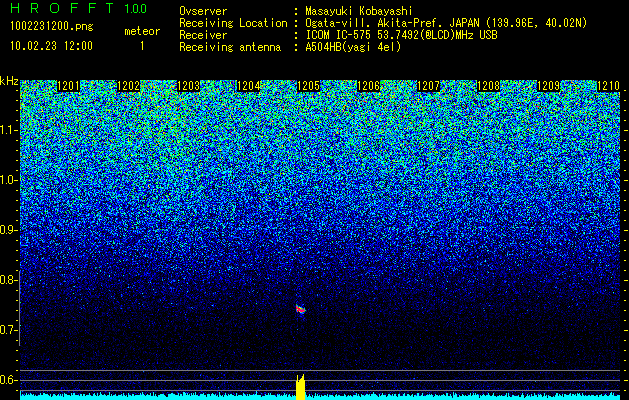Click the 1206 time marker

pyautogui.click(x=368, y=86)
